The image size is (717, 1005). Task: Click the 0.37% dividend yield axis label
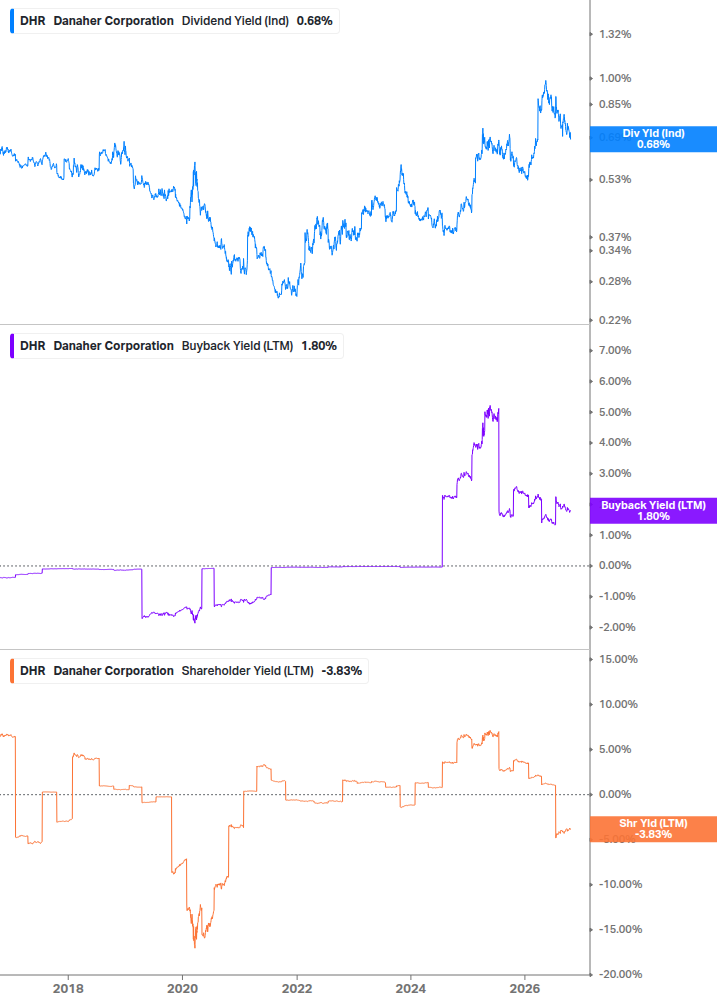[615, 237]
